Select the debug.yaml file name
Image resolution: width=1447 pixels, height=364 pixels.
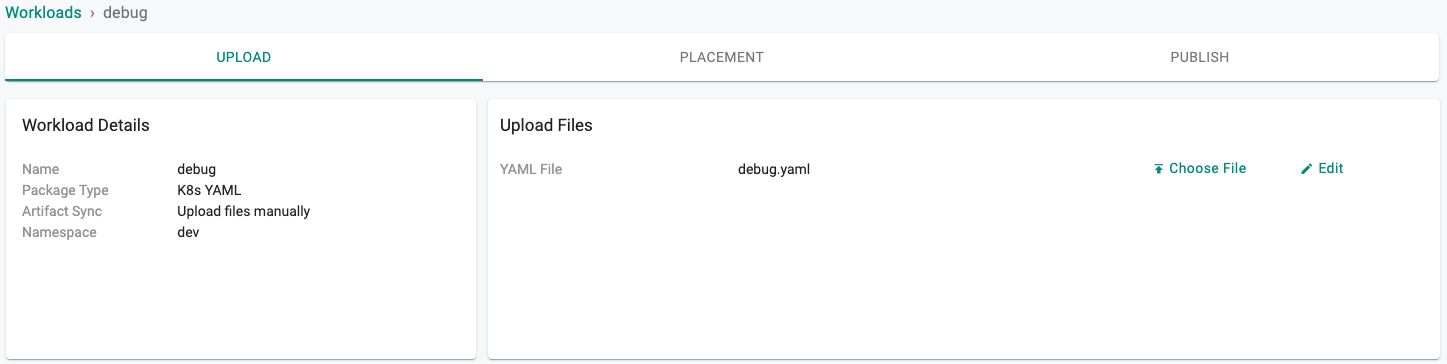[774, 169]
